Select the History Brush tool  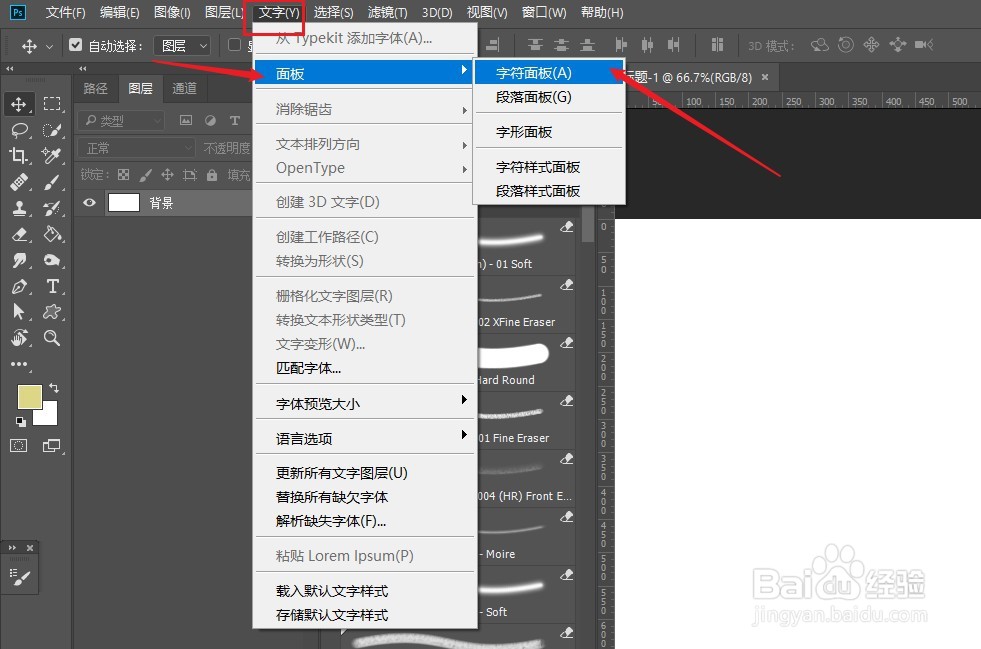(x=52, y=208)
